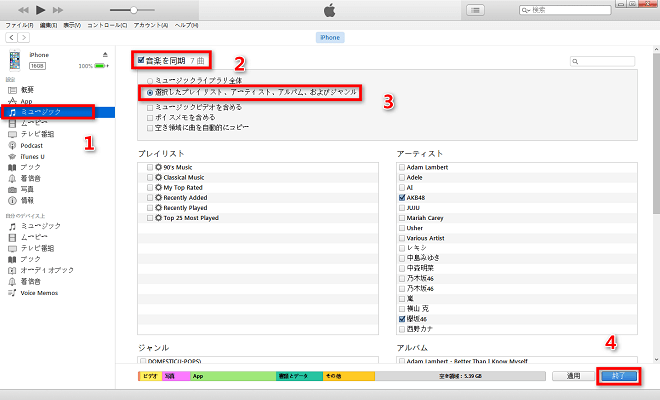Select ミュージックライブラリ全体 radio button
This screenshot has height=400, width=660.
pyautogui.click(x=150, y=80)
